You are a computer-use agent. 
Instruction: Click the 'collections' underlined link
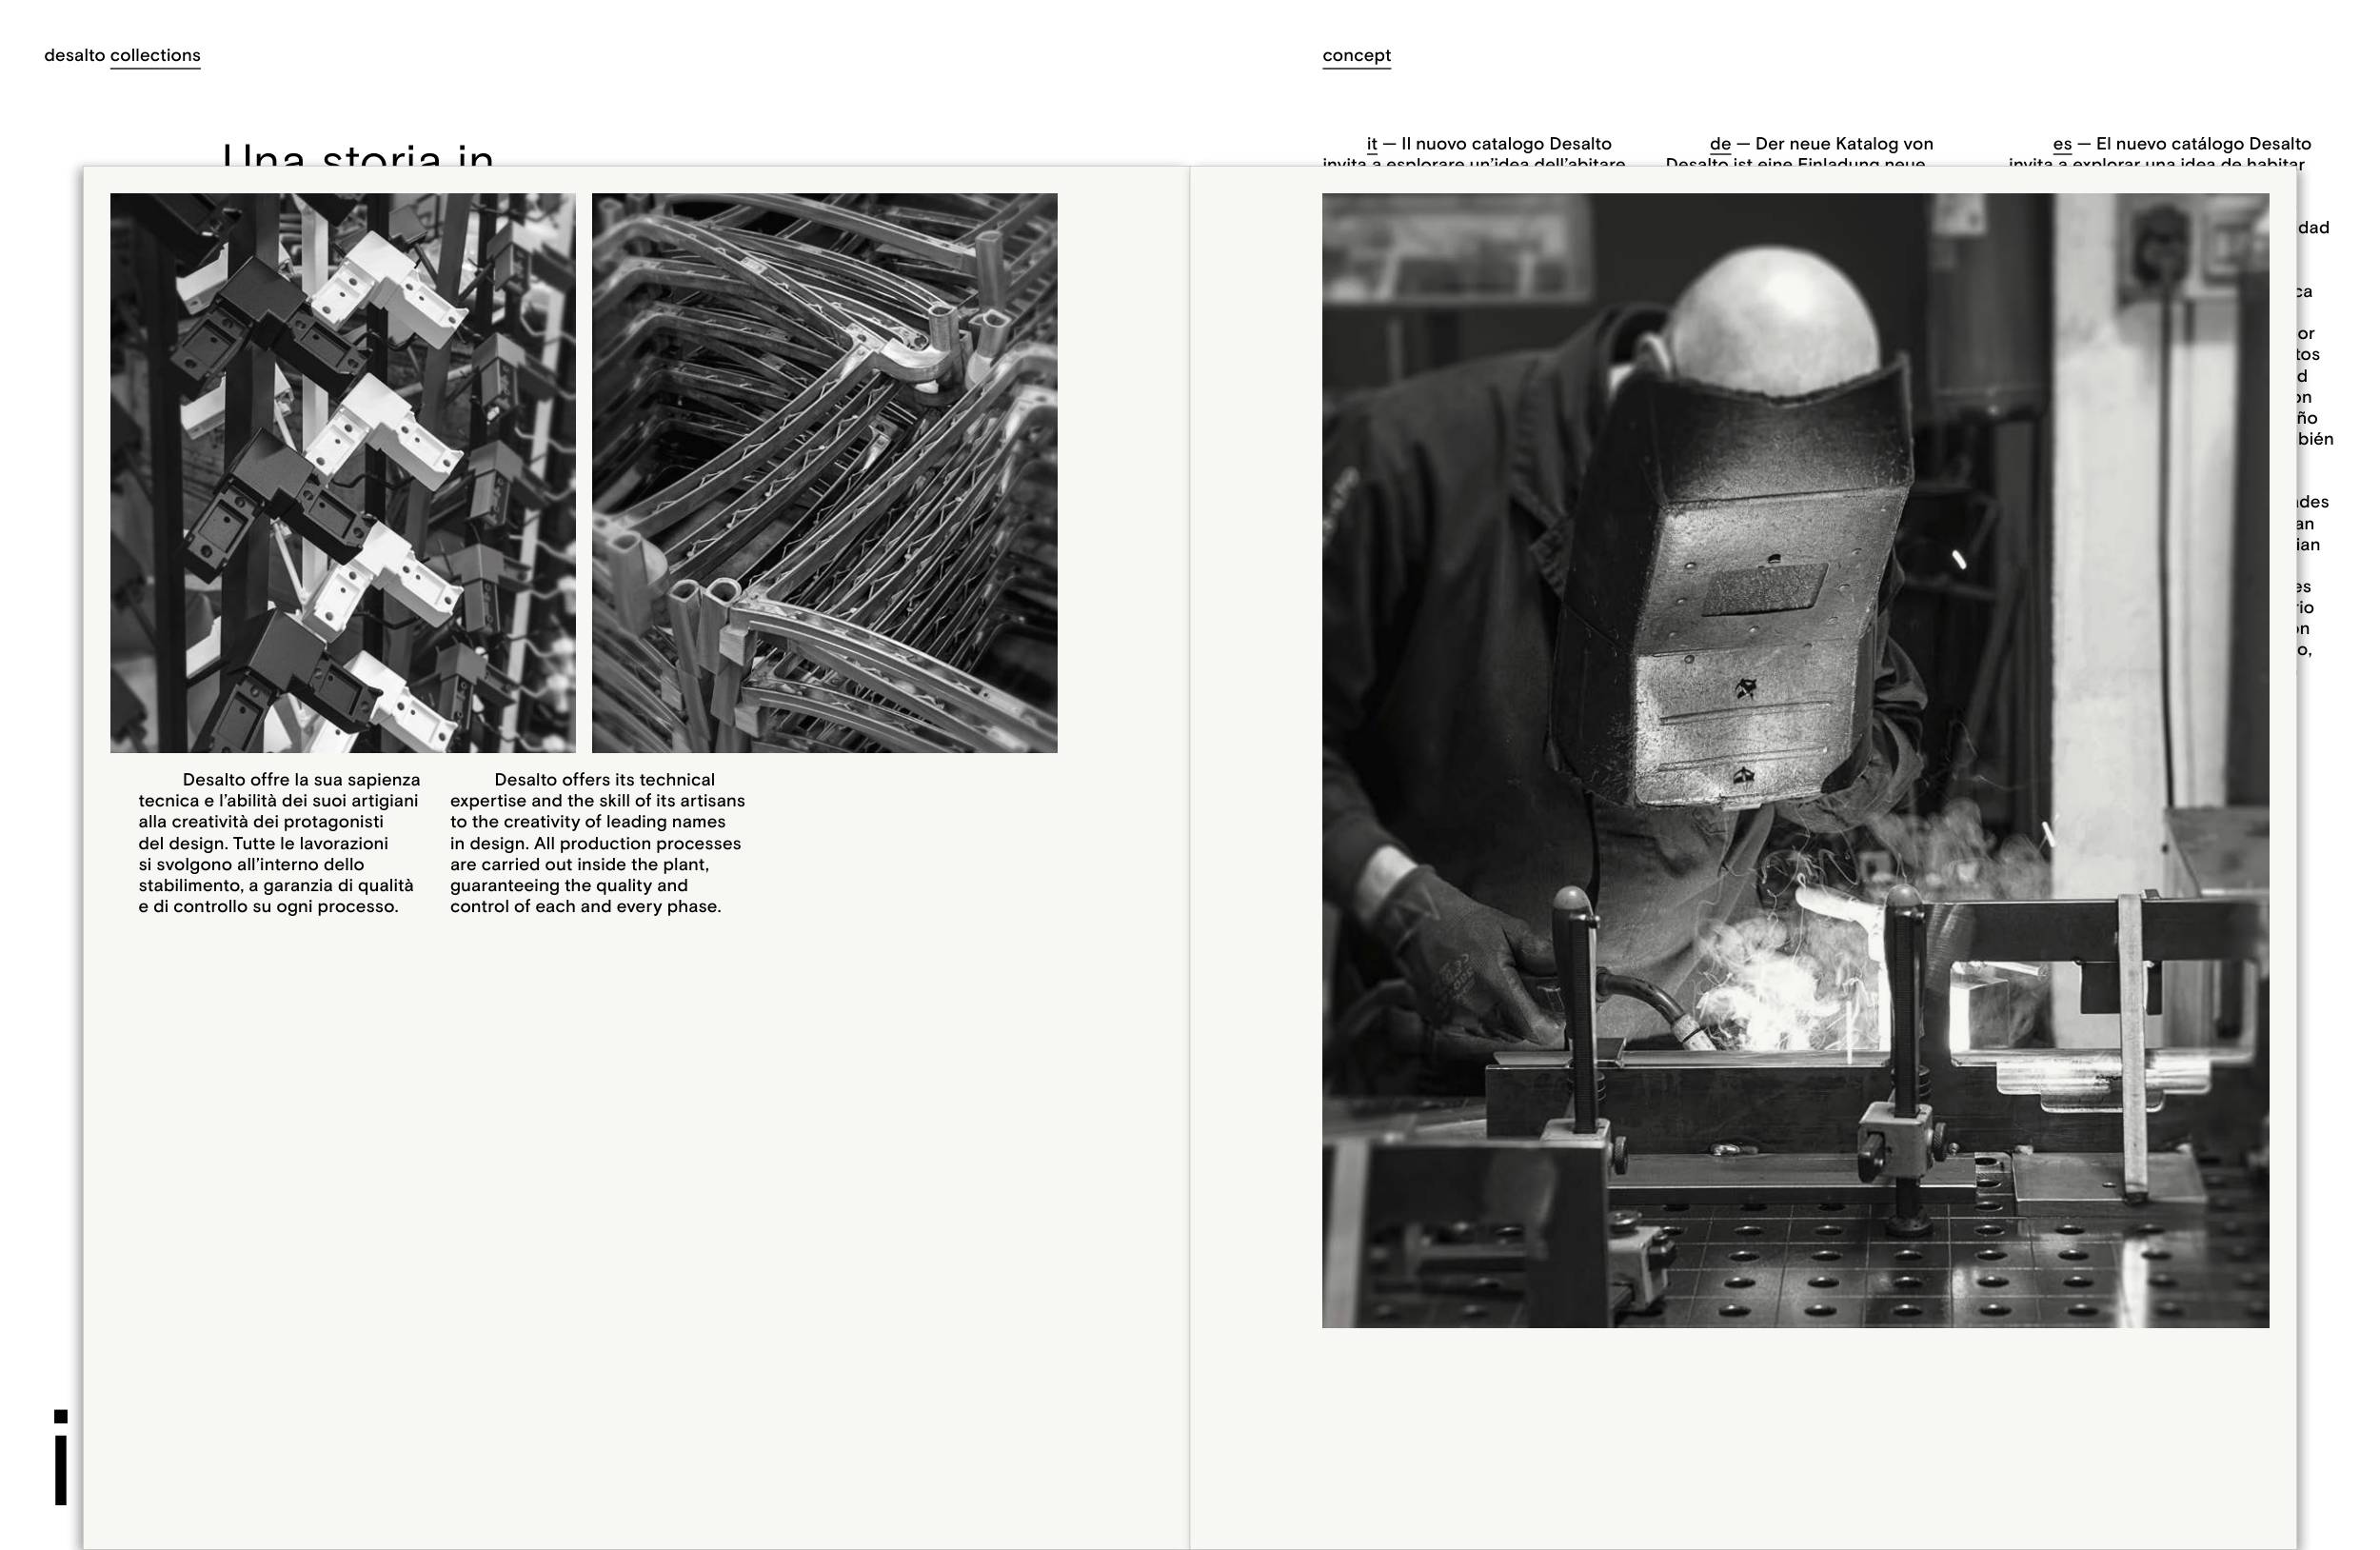pos(155,56)
